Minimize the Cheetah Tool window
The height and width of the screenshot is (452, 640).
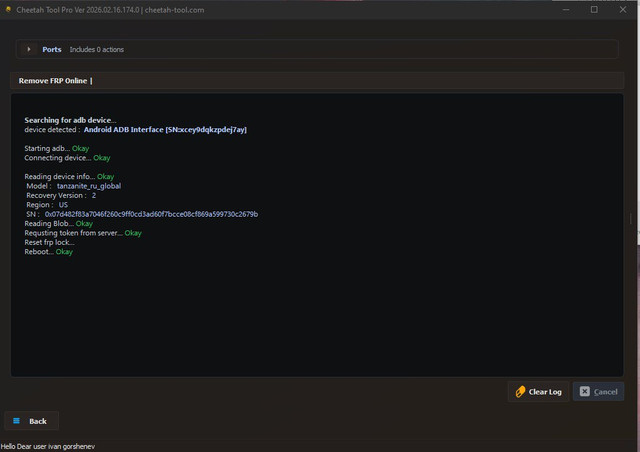tap(567, 9)
